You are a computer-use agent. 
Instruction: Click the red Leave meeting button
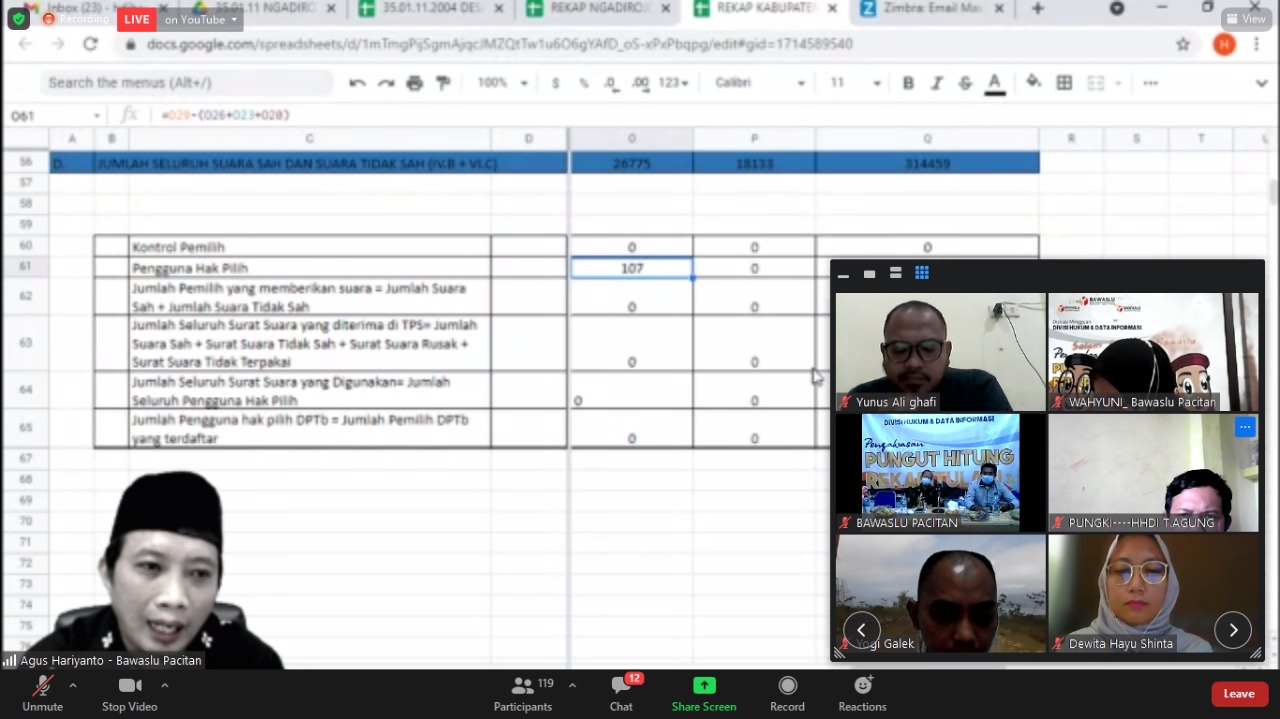[1238, 693]
